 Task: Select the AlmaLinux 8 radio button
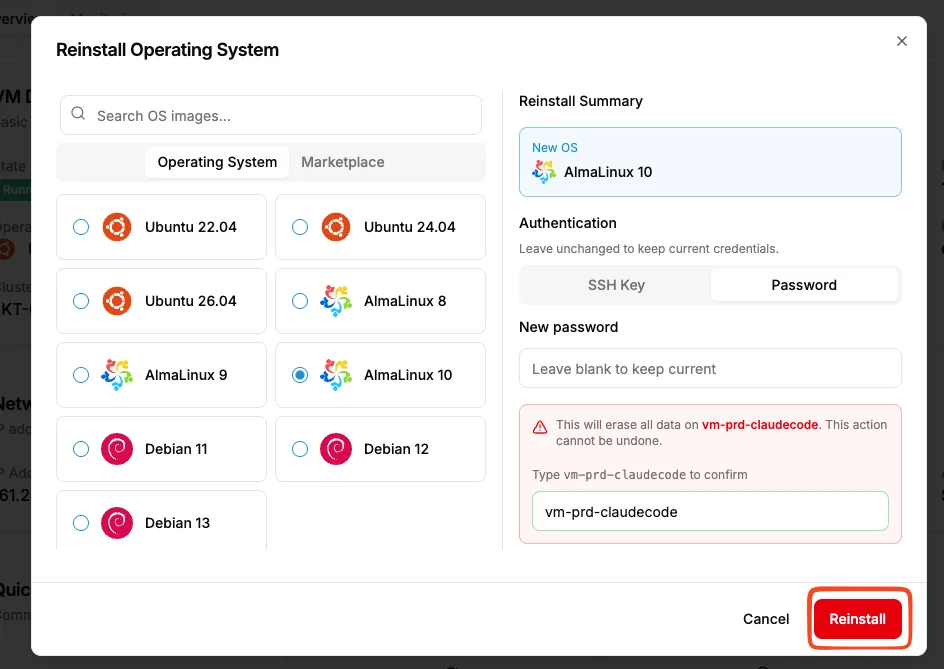point(300,301)
